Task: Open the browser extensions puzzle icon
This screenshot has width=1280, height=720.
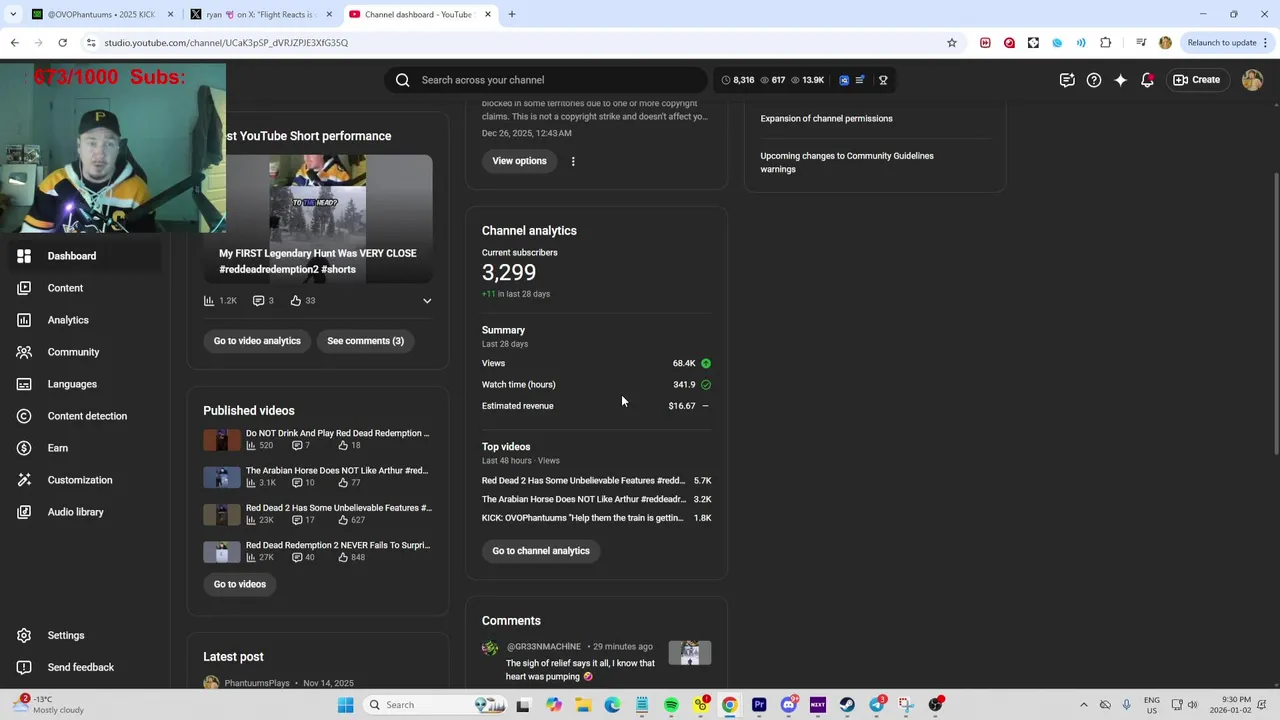Action: [x=1105, y=43]
